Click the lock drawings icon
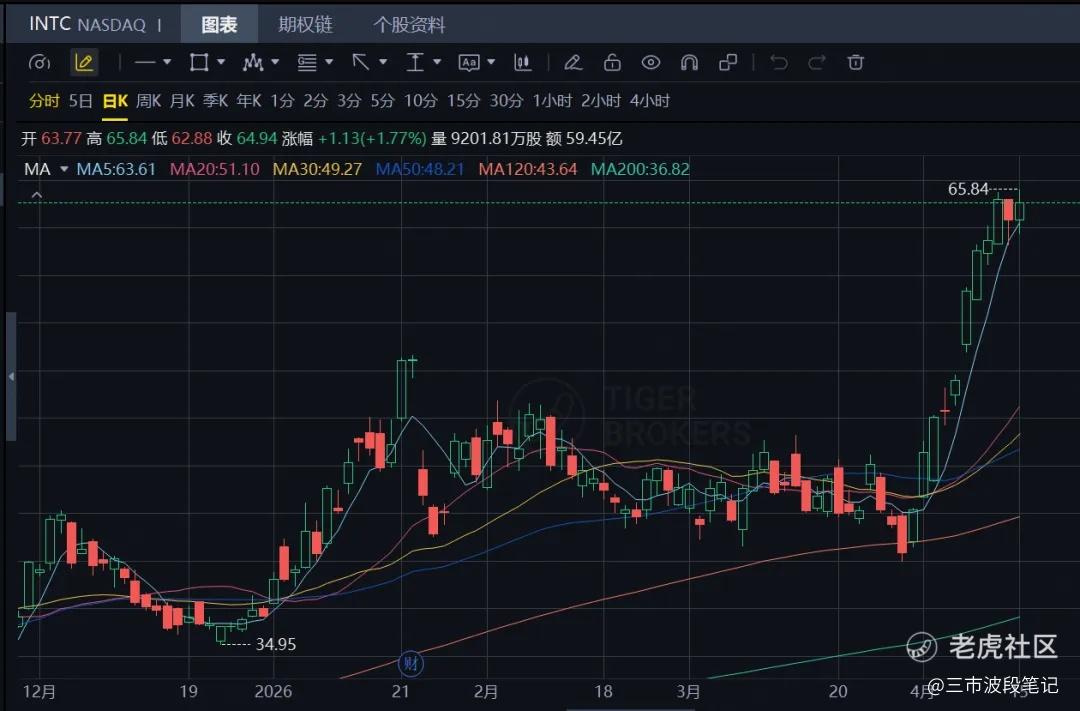Viewport: 1080px width, 711px height. [x=612, y=63]
